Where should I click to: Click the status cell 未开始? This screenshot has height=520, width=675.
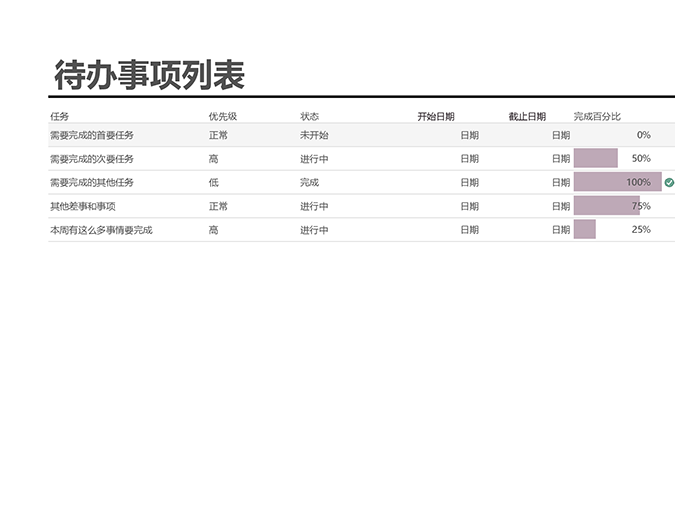(314, 135)
